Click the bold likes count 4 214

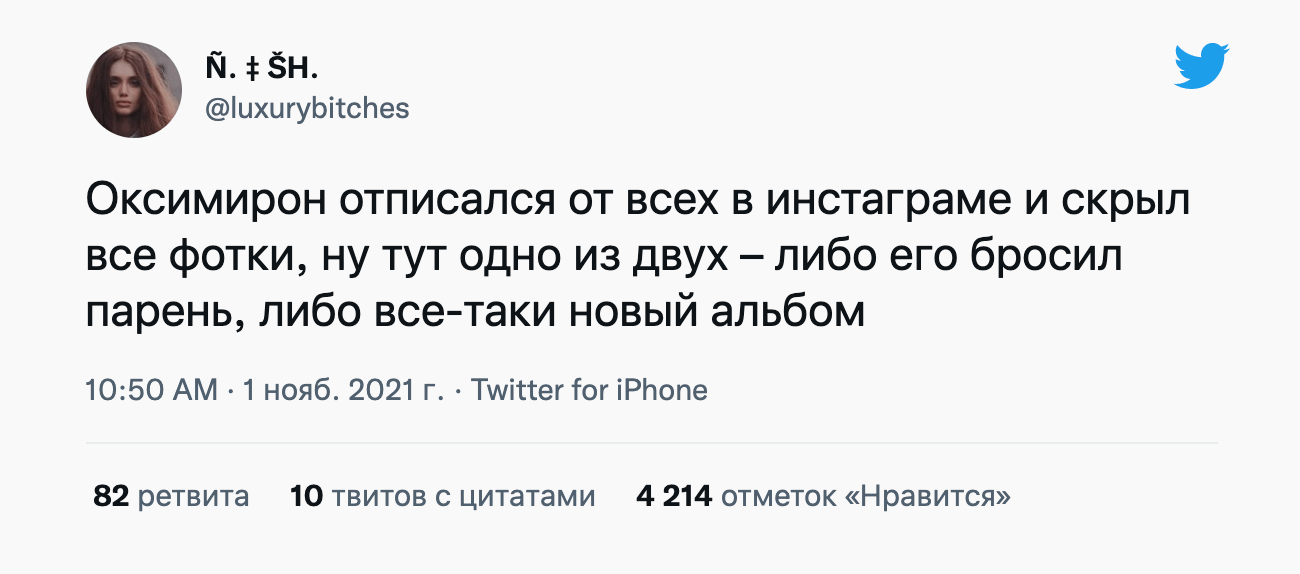pyautogui.click(x=674, y=496)
